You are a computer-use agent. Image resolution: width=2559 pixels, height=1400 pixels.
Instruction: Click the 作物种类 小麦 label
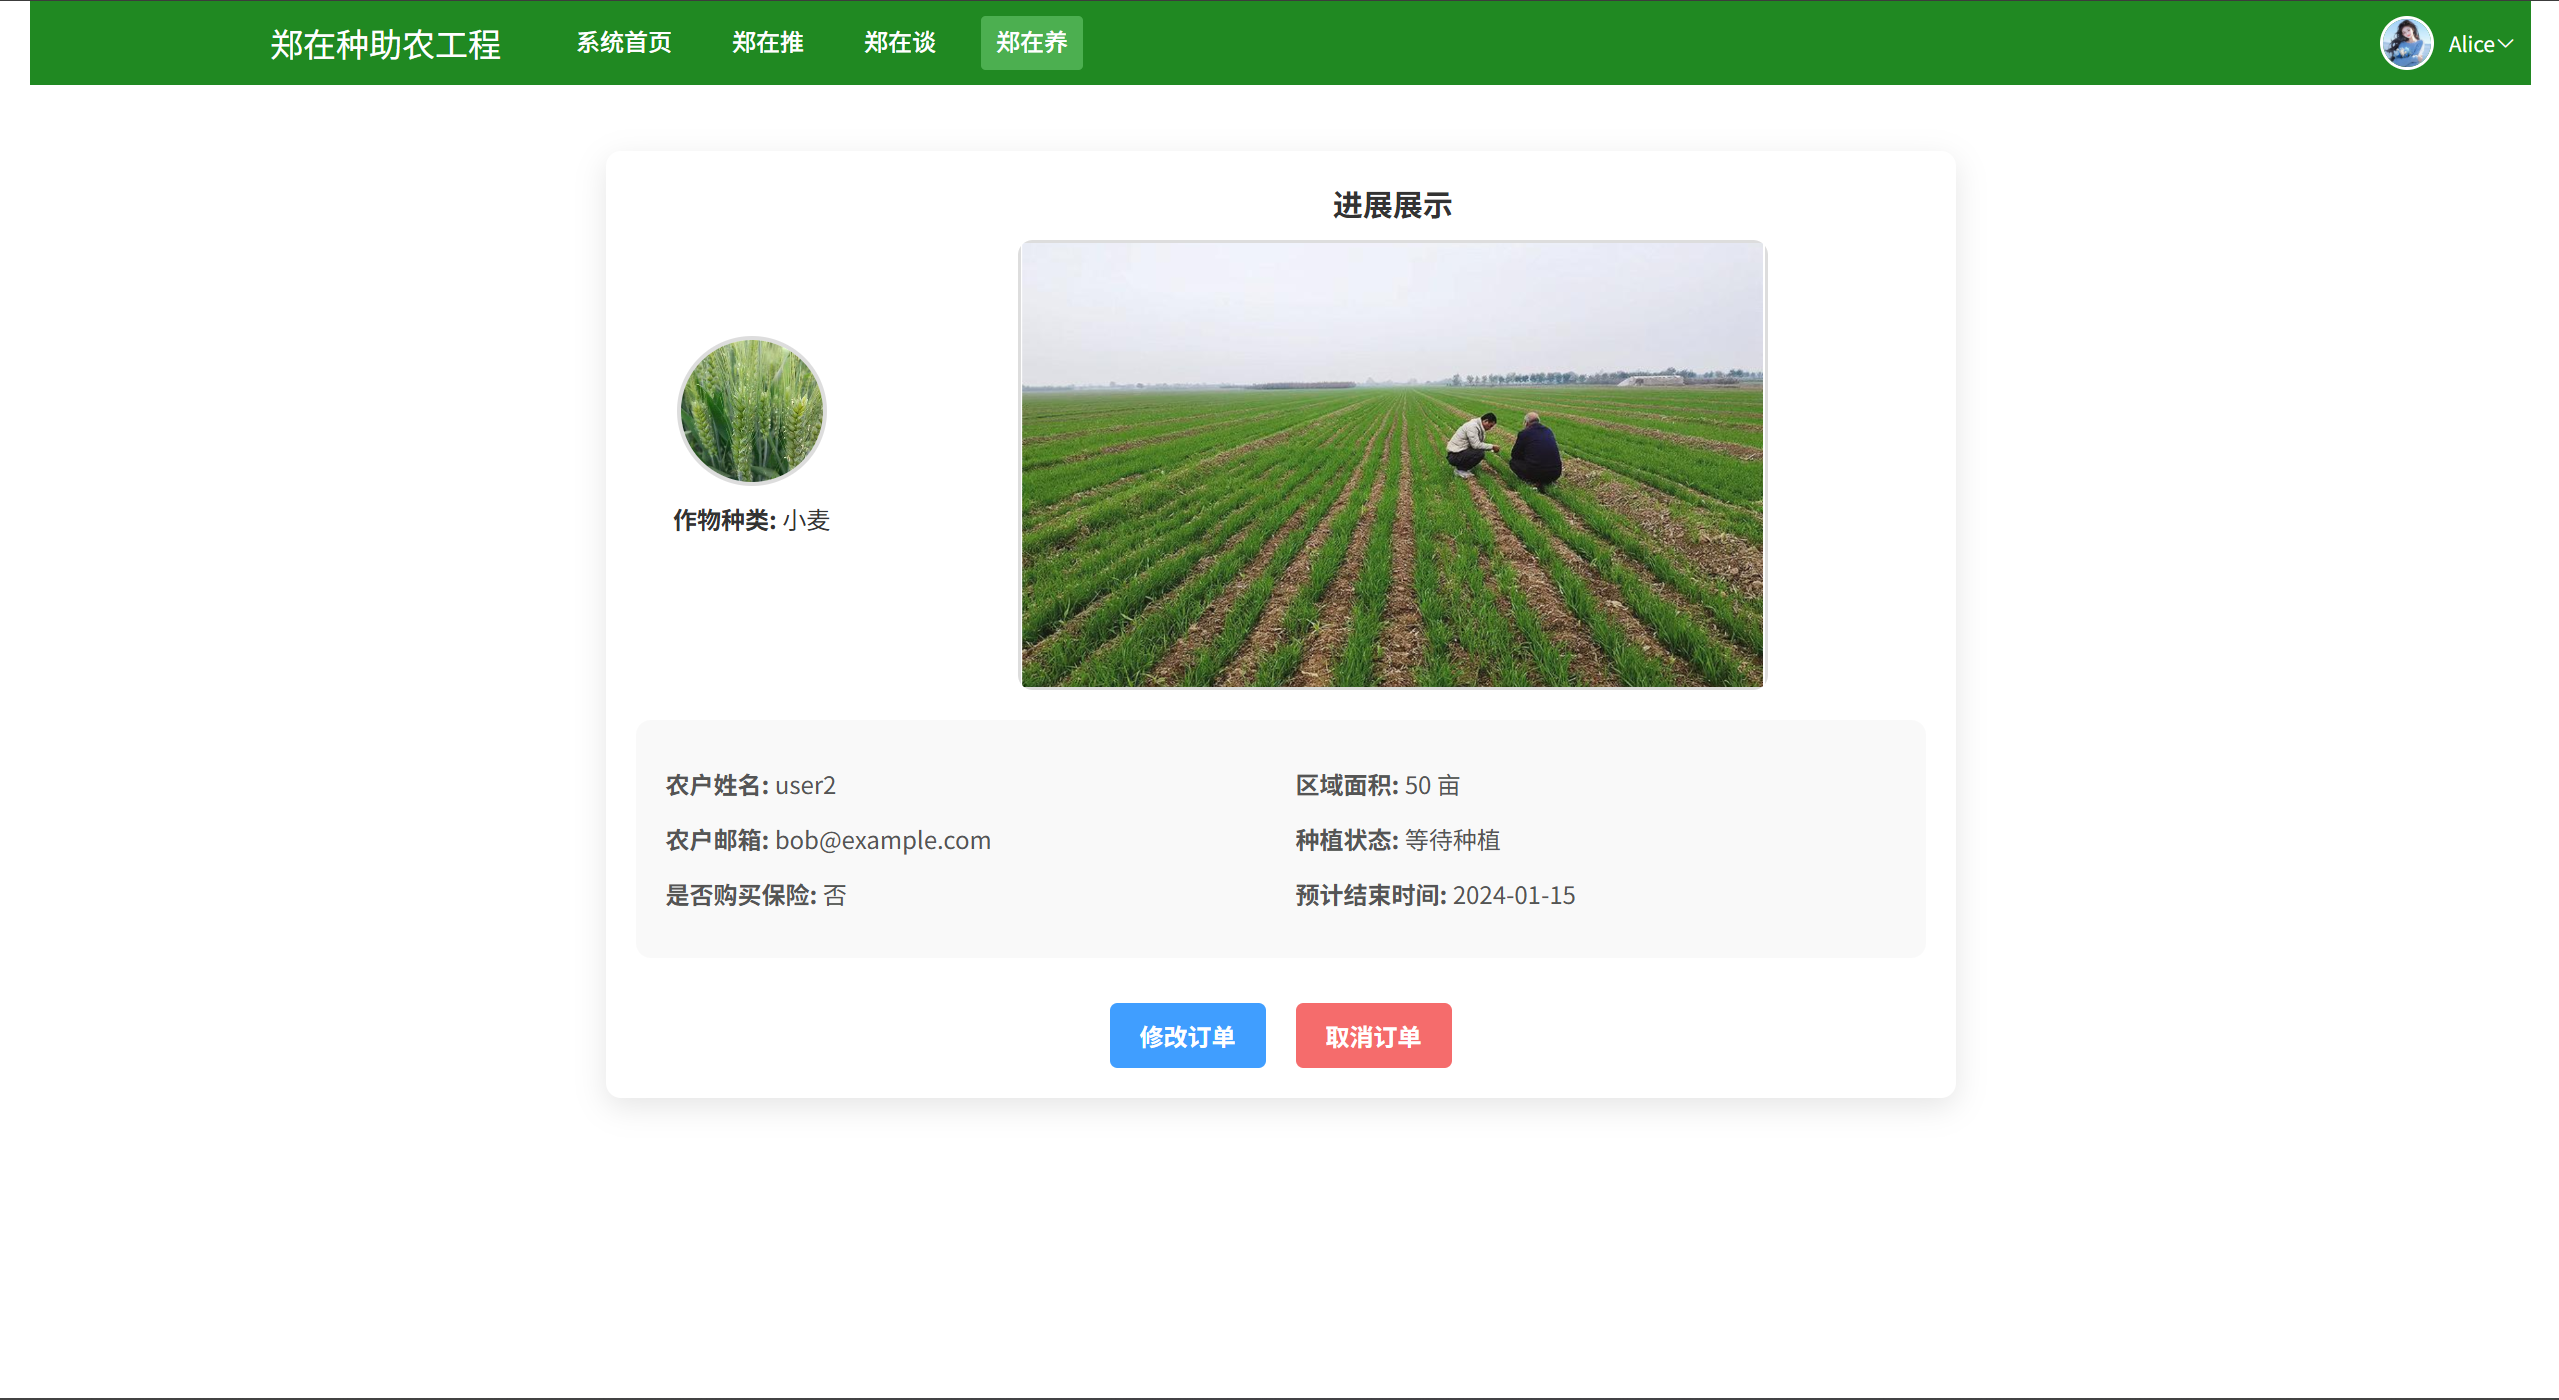(x=751, y=520)
